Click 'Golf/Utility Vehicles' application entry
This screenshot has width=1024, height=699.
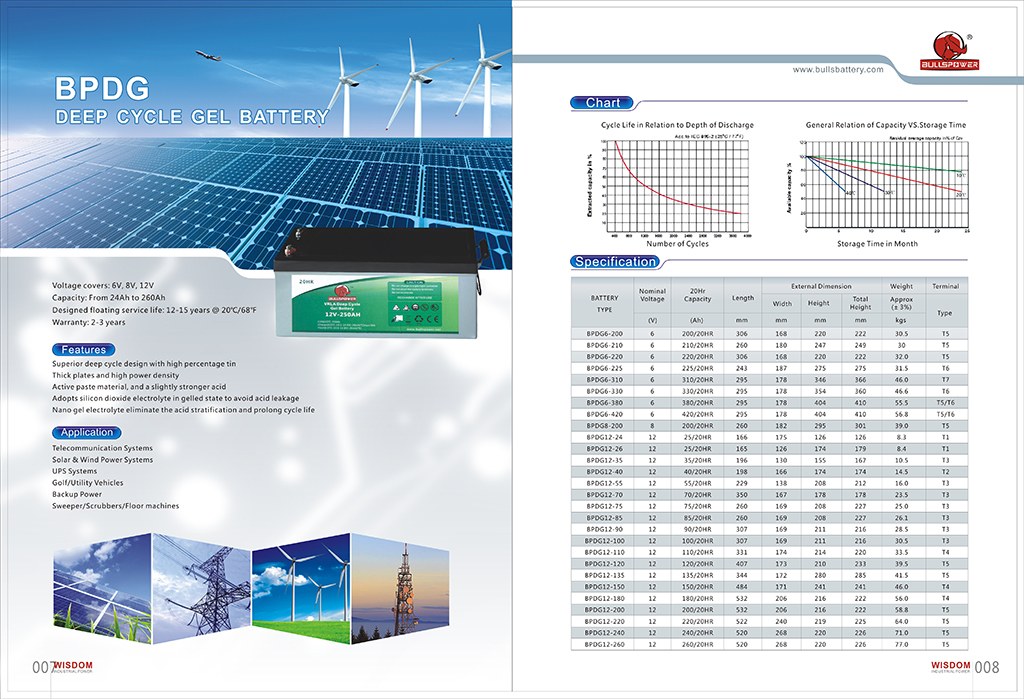[88, 483]
